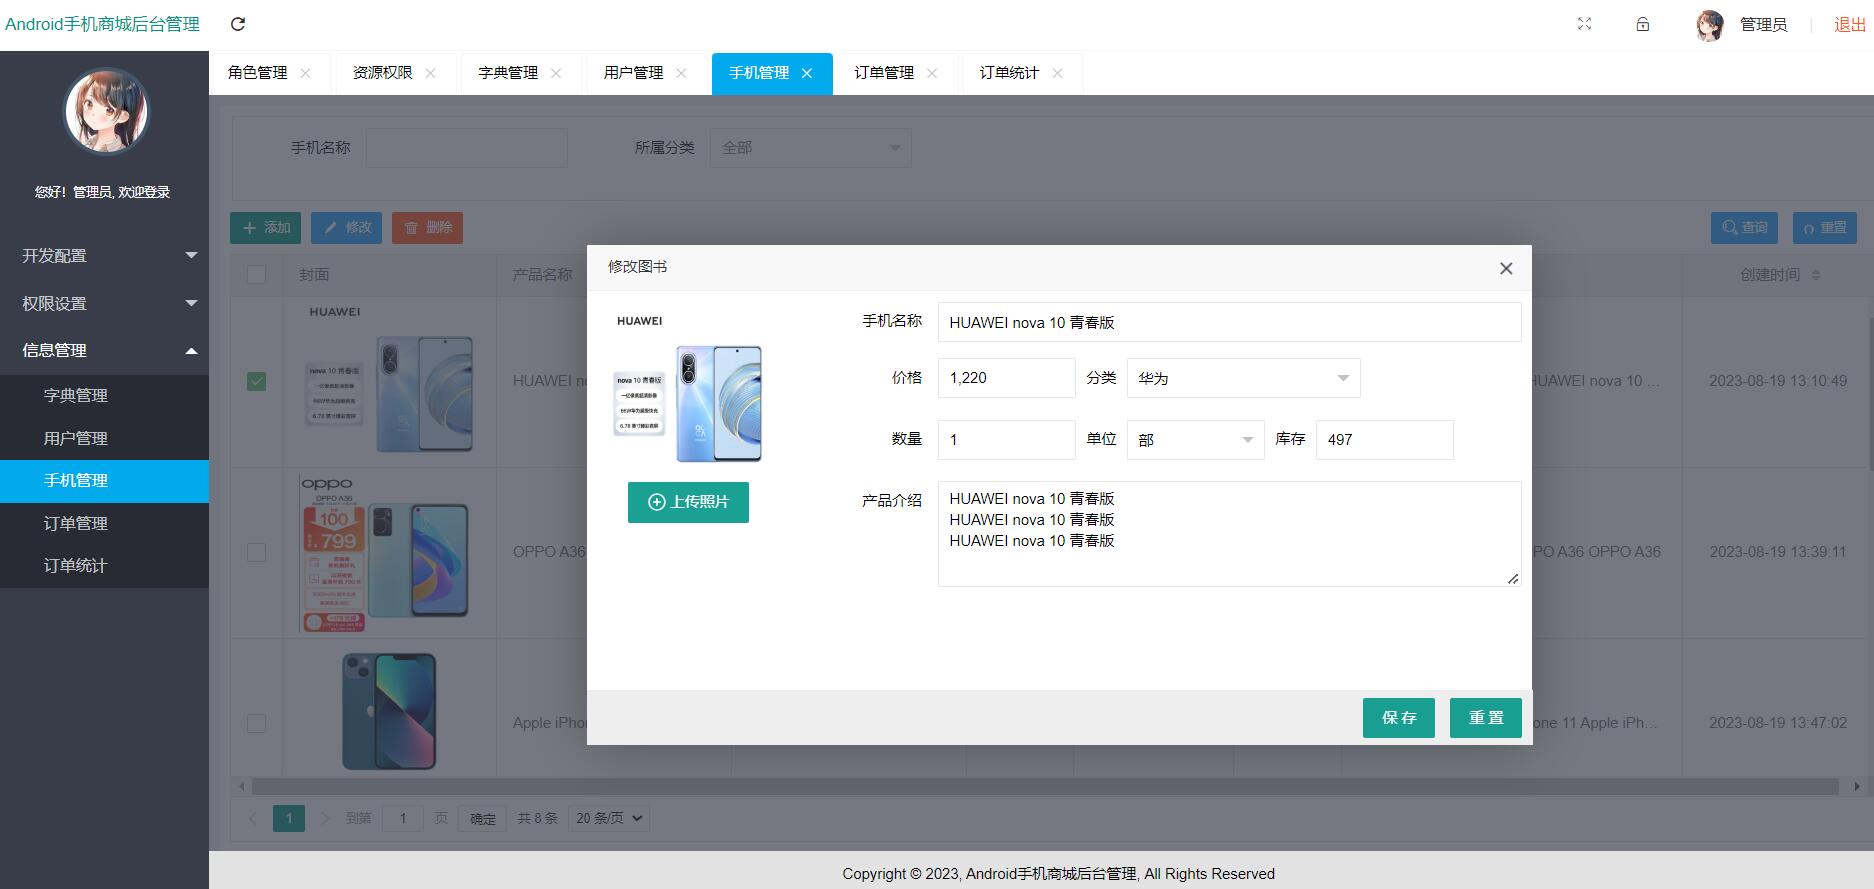This screenshot has height=889, width=1874.
Task: Expand the 开发配置 sidebar menu
Action: pos(104,256)
